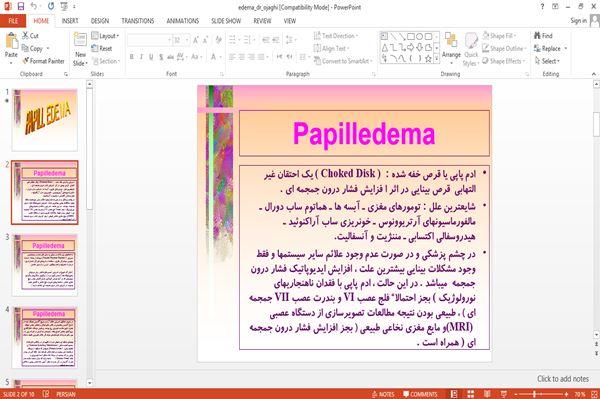Image resolution: width=600 pixels, height=399 pixels.
Task: Select the rectangle shape in shapes gallery
Action: click(411, 37)
